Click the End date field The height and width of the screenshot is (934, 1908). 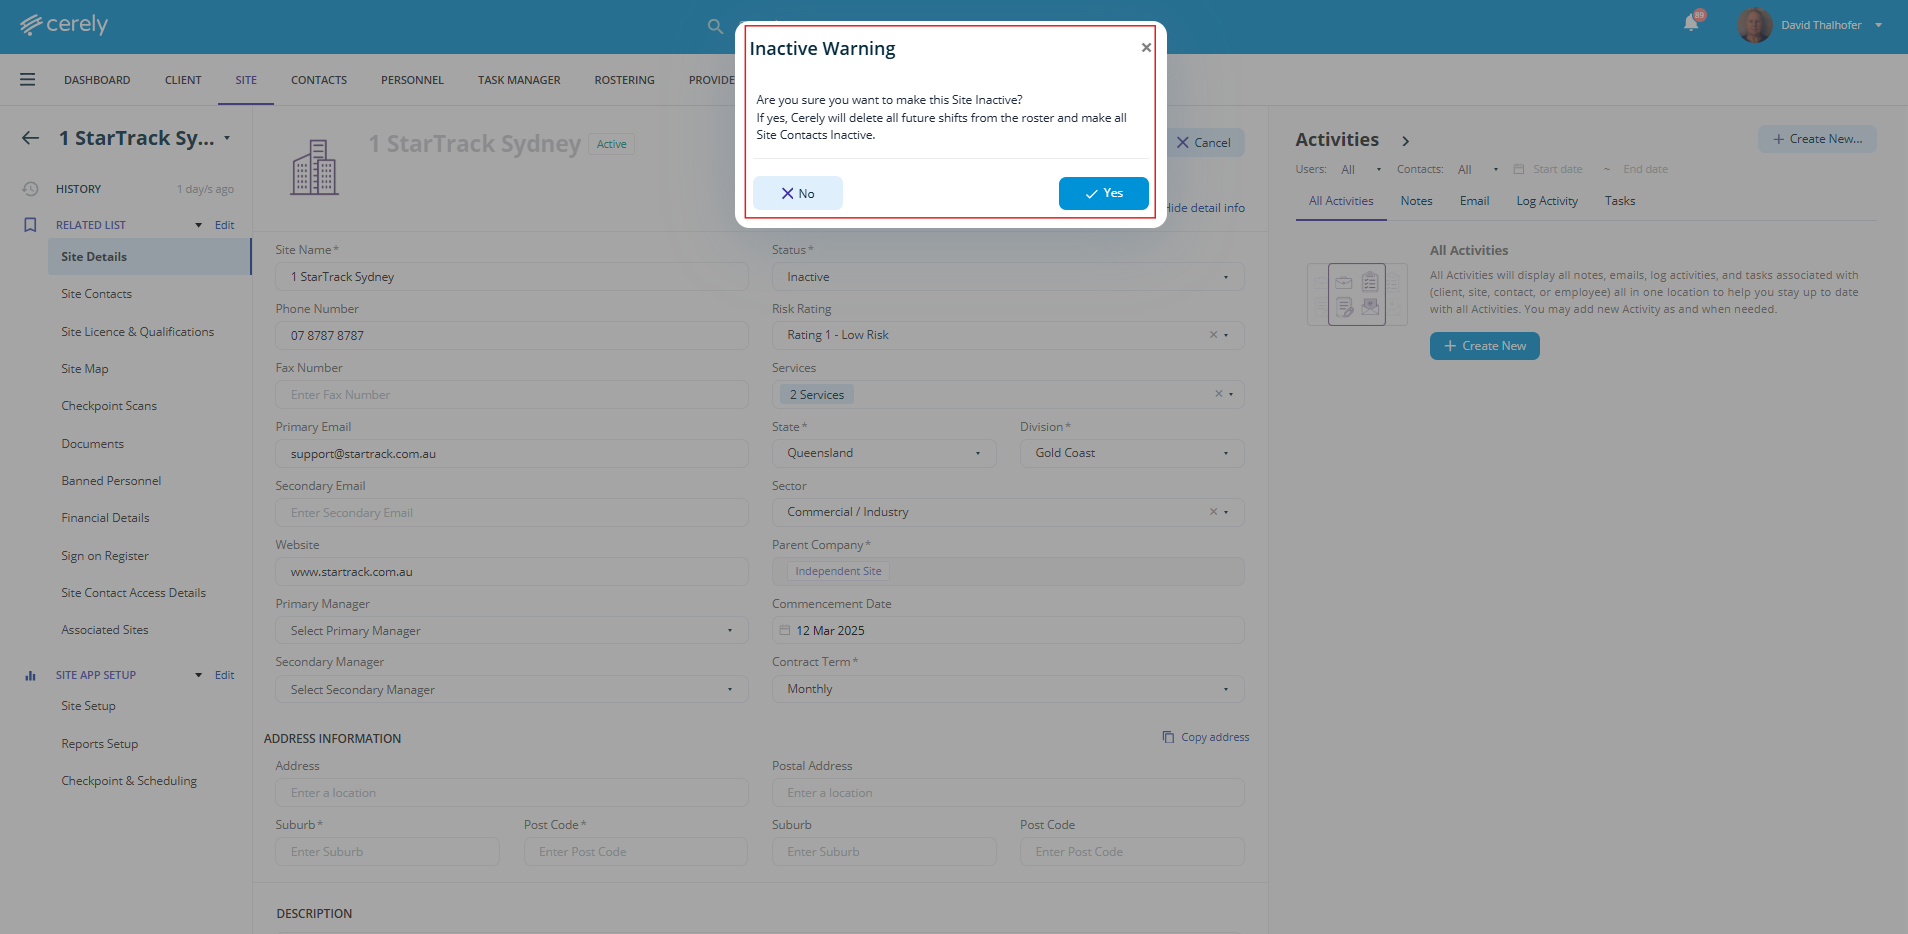[1645, 169]
